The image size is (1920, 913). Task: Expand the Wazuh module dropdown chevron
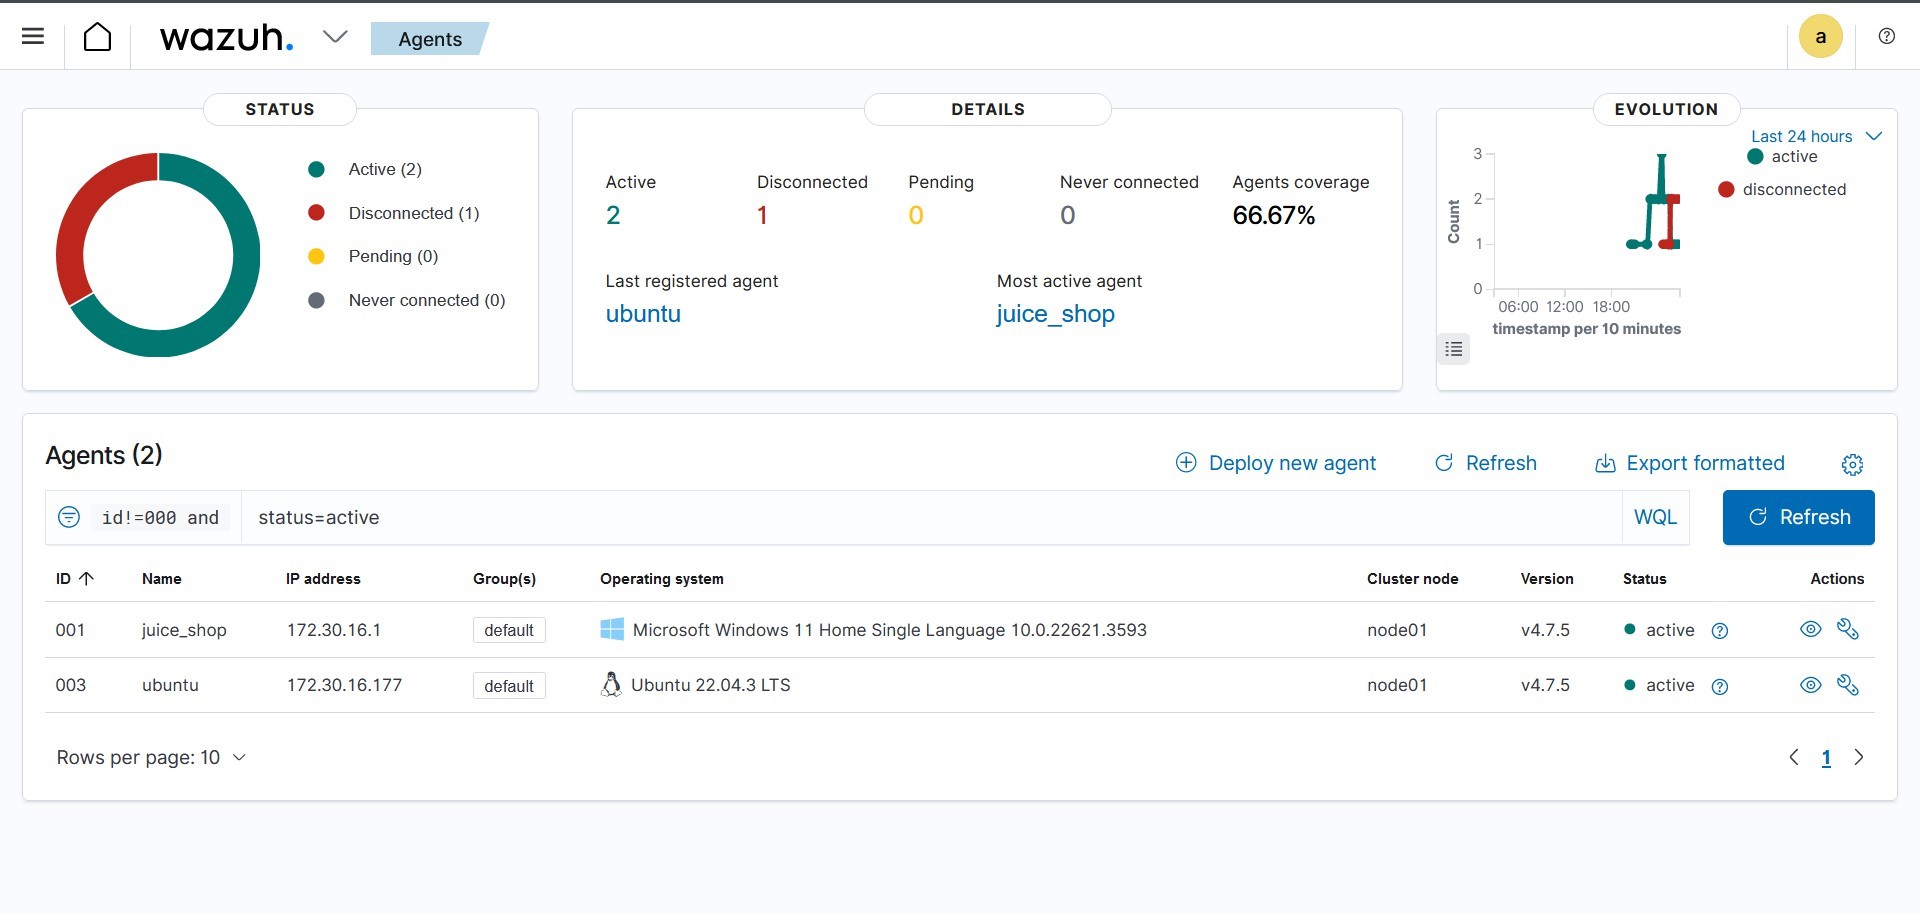click(335, 37)
